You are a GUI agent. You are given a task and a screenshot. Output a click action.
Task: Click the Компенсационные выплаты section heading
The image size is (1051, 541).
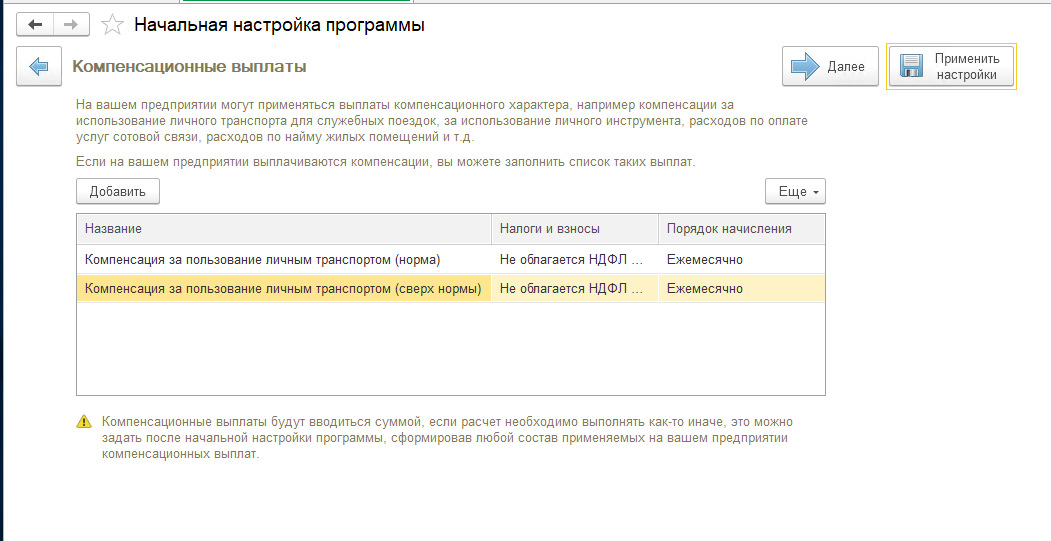point(189,66)
